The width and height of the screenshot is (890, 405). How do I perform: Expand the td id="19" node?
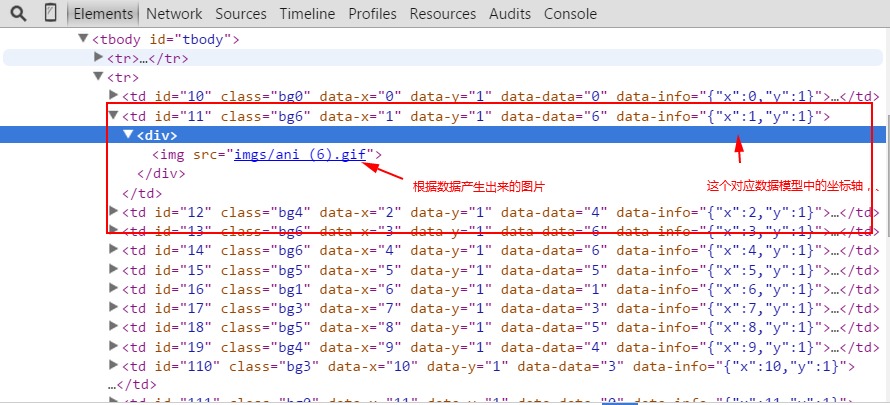click(113, 347)
